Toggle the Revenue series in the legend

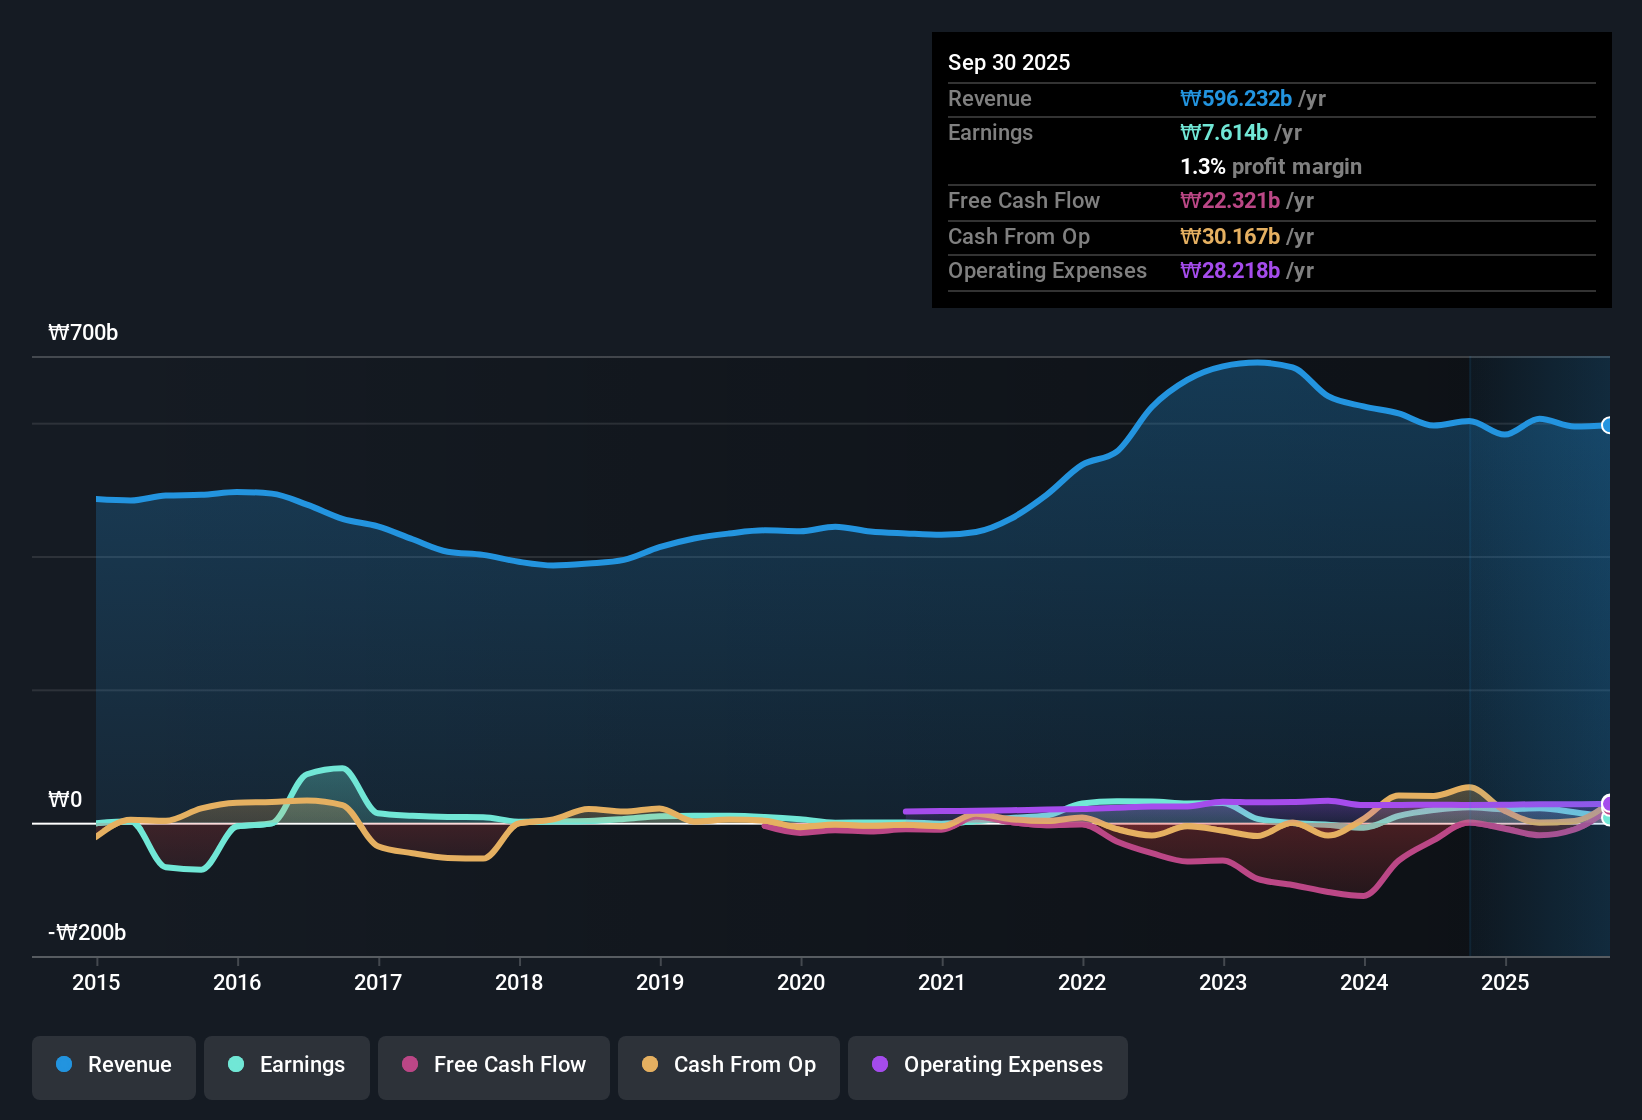coord(113,1065)
